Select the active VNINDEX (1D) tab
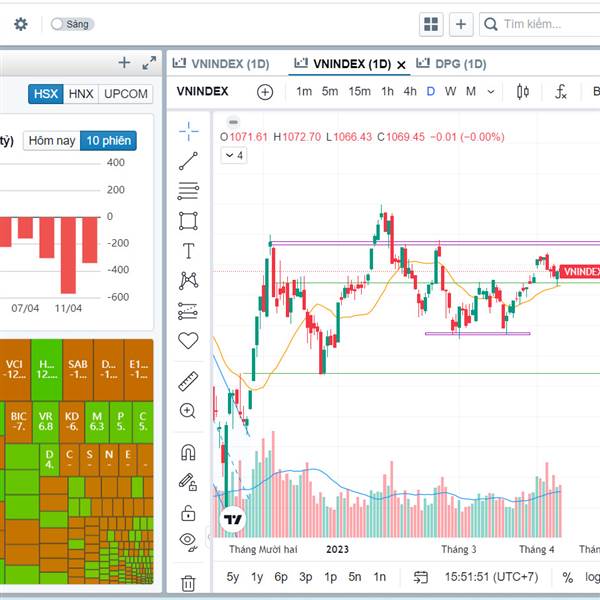 [x=343, y=64]
